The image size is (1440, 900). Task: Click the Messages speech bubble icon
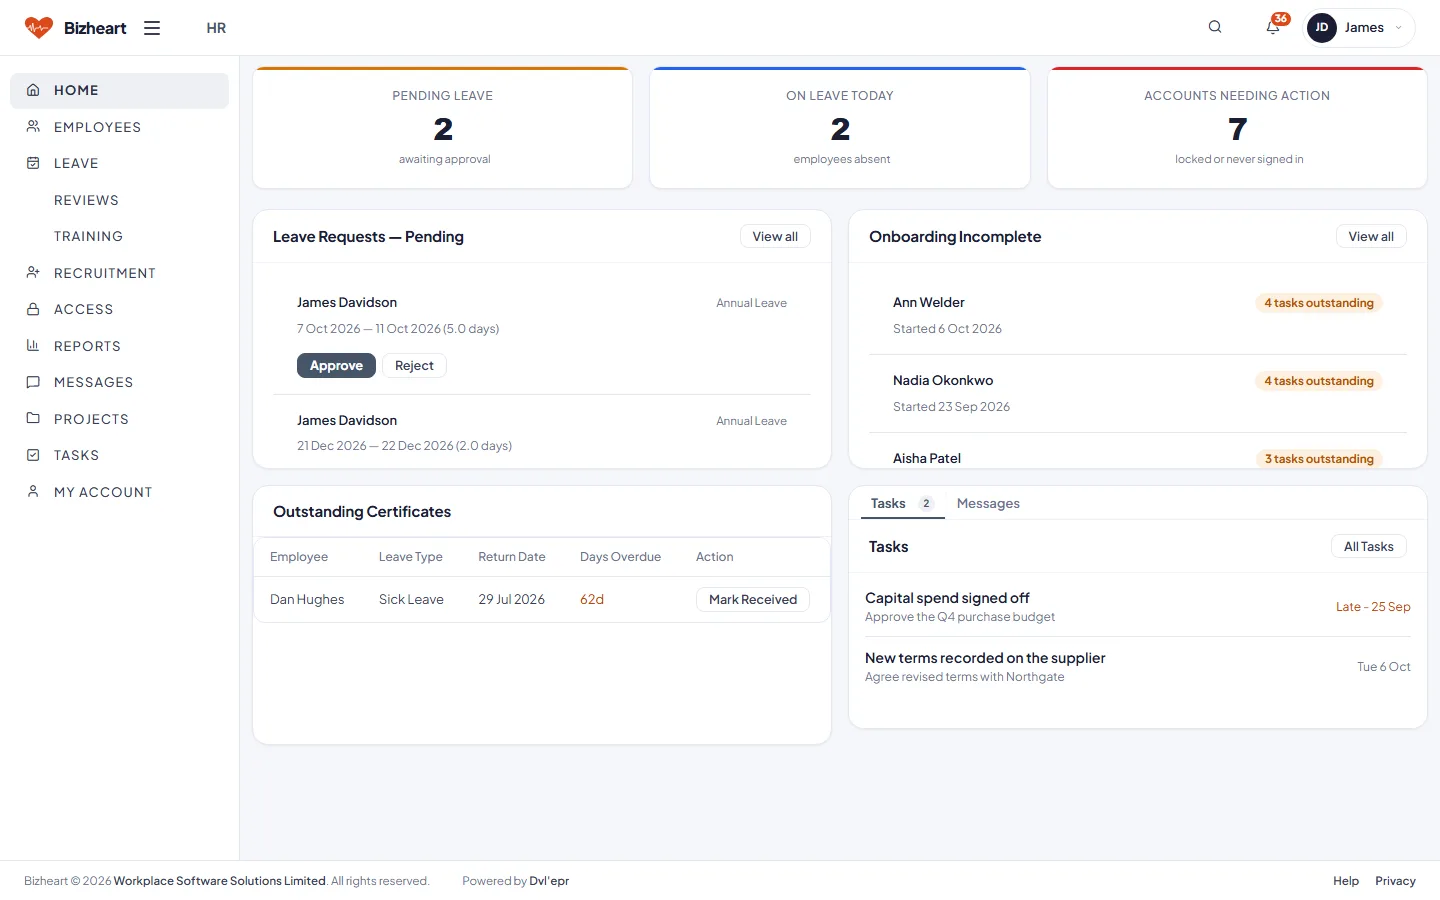tap(33, 382)
